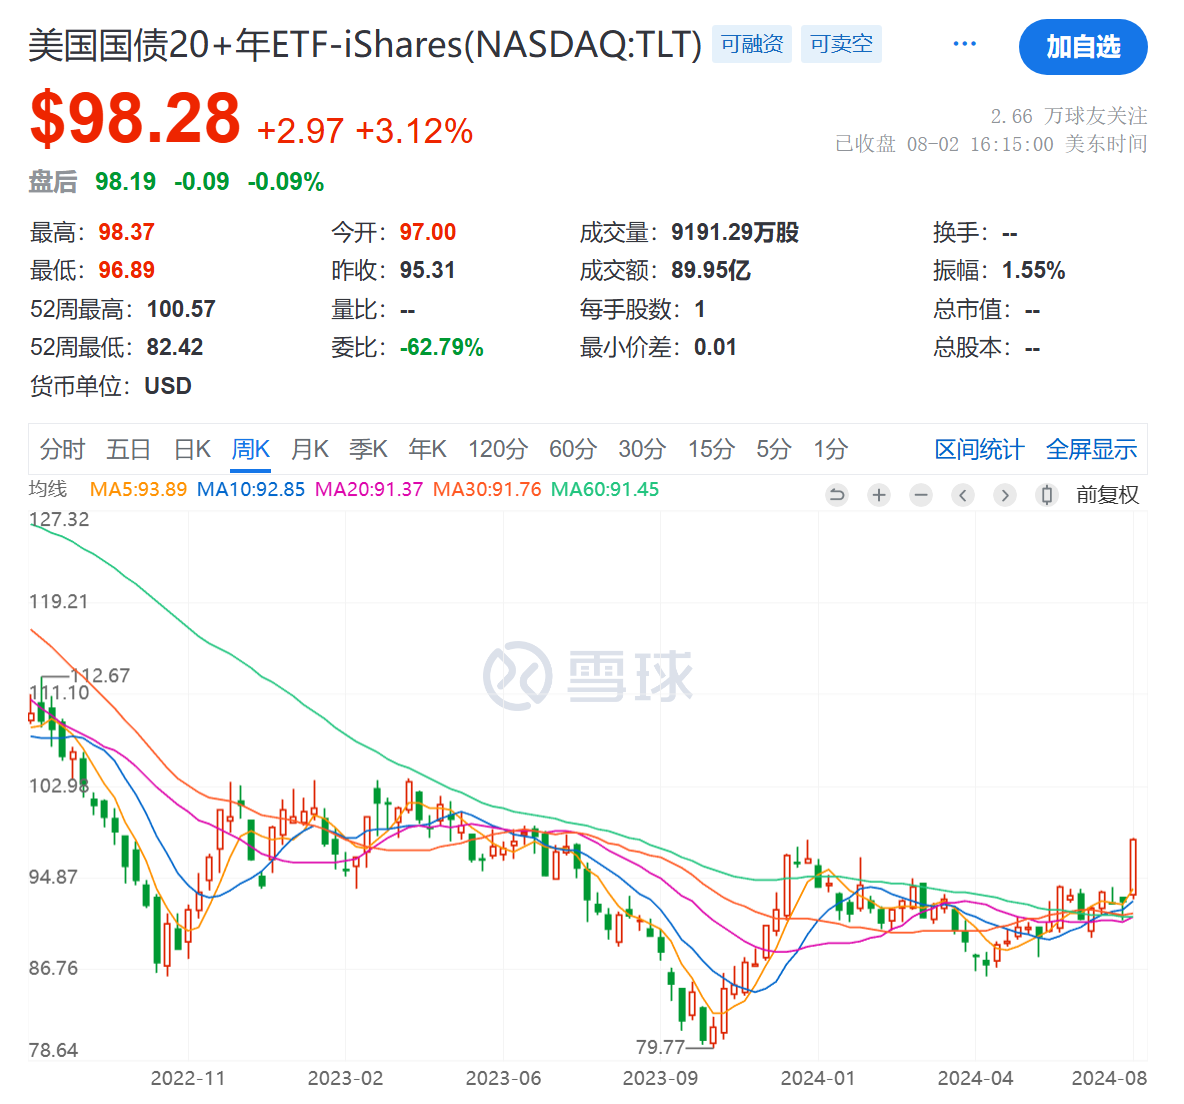Image resolution: width=1184 pixels, height=1104 pixels.
Task: Move chart right with right chevron
Action: click(x=1004, y=495)
